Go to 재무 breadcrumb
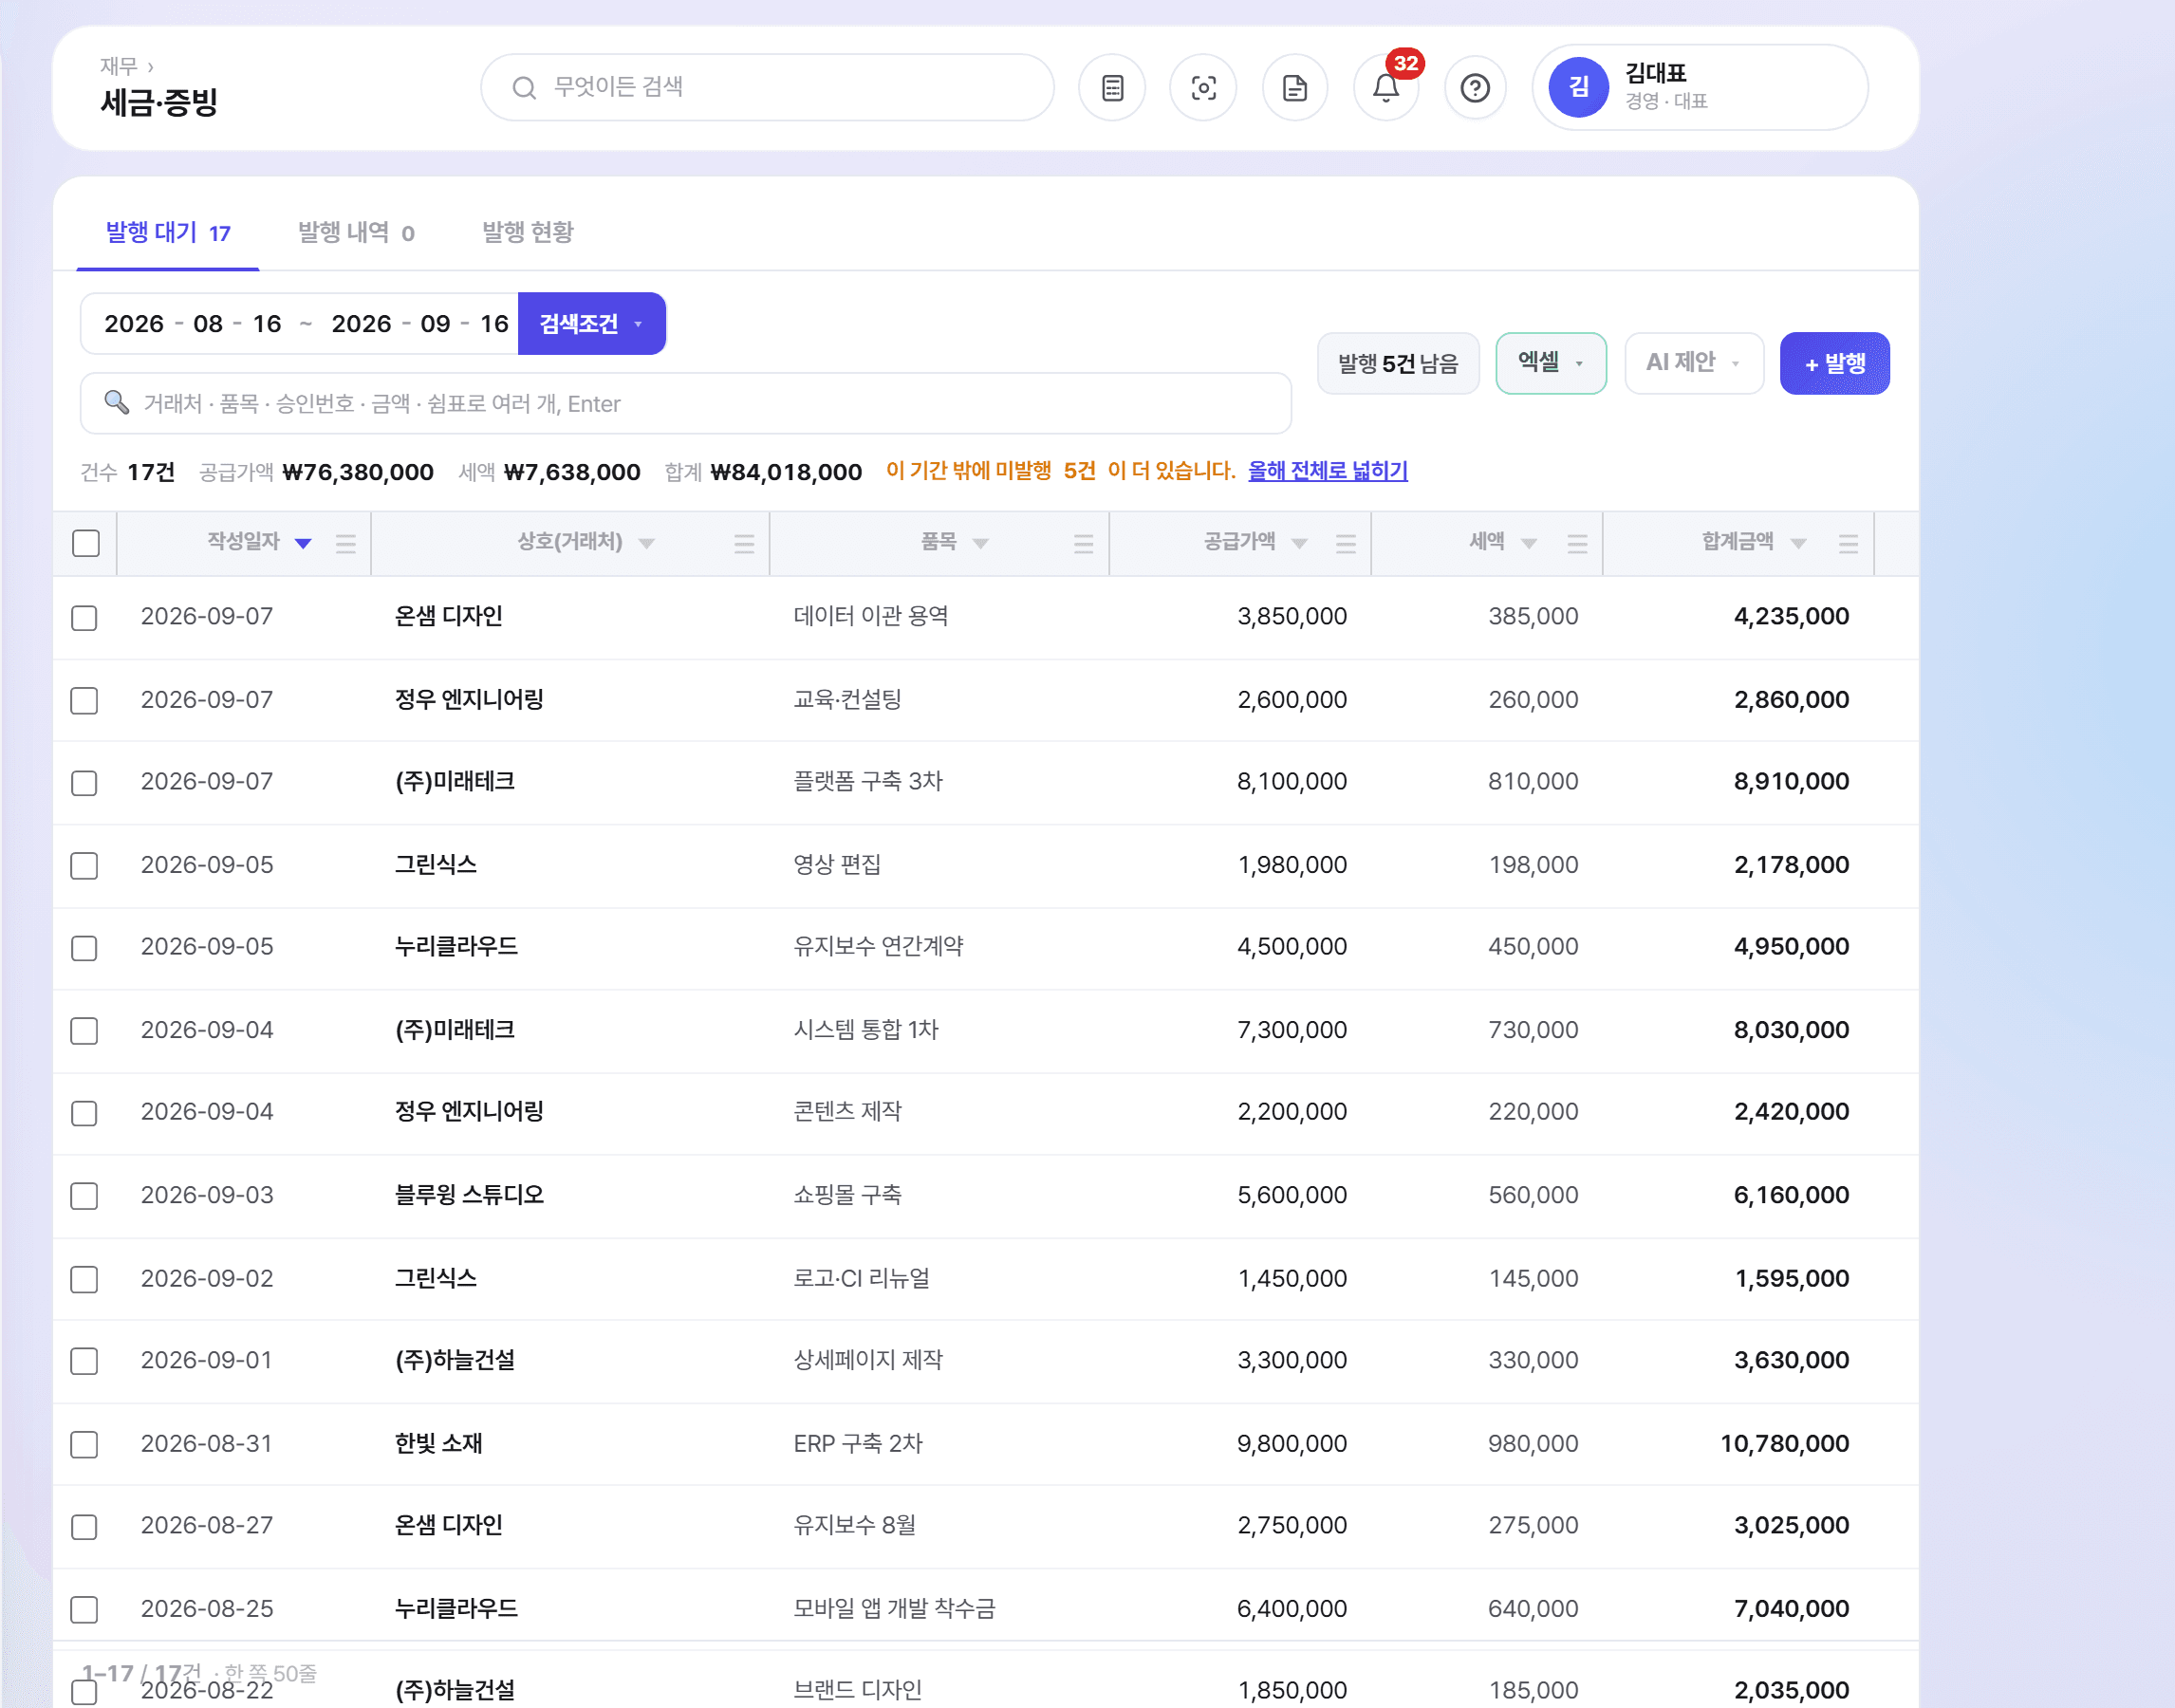Image resolution: width=2175 pixels, height=1708 pixels. coord(119,66)
